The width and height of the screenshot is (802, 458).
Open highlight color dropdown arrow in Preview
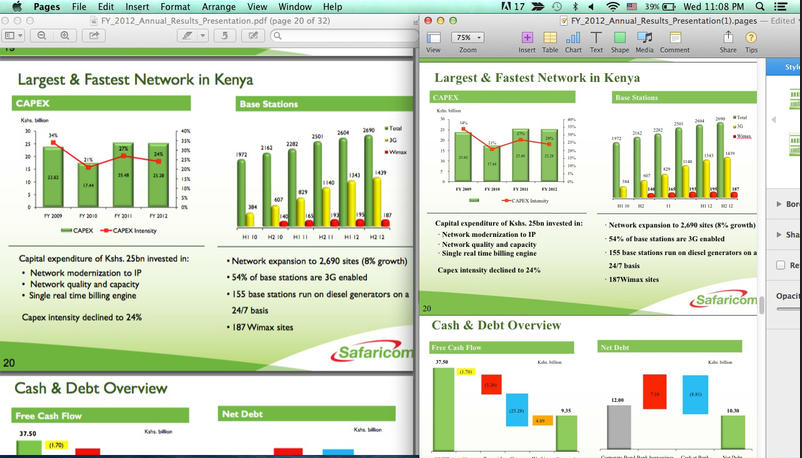click(x=203, y=35)
